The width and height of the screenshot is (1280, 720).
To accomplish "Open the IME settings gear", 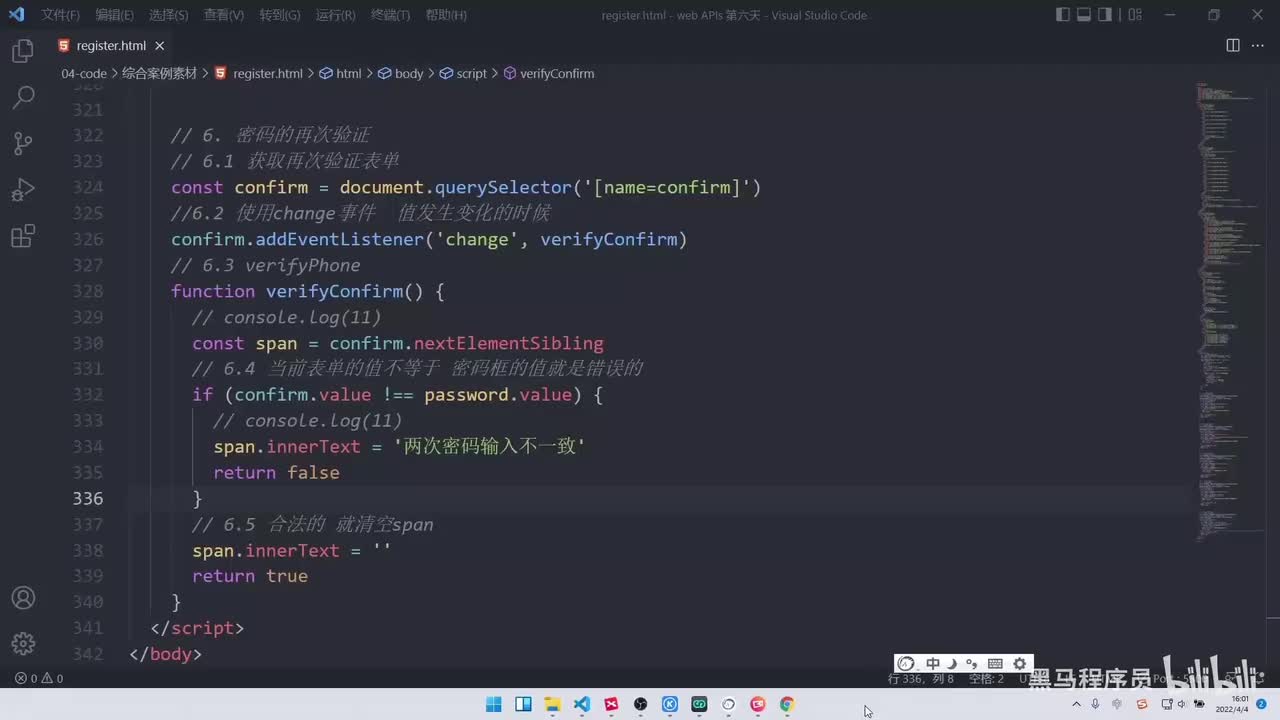I will (x=1020, y=664).
